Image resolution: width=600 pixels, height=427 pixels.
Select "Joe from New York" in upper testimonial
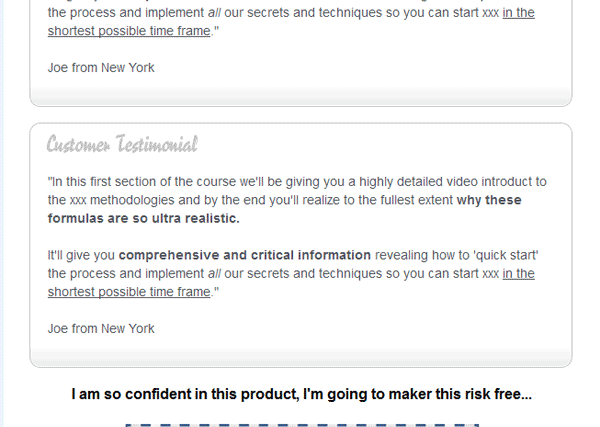(101, 68)
